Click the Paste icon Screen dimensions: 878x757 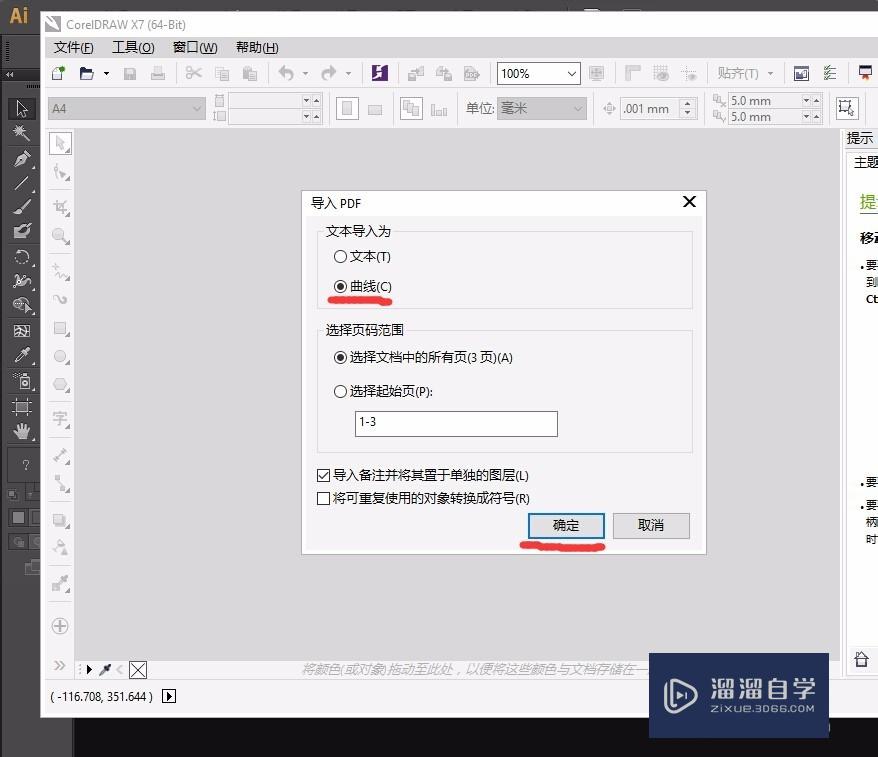(250, 74)
